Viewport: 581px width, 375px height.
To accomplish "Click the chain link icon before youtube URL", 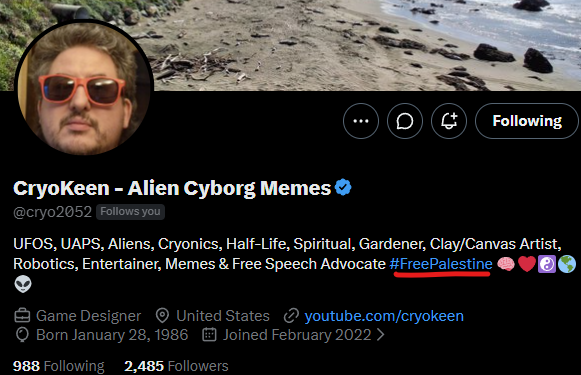I will (x=291, y=316).
